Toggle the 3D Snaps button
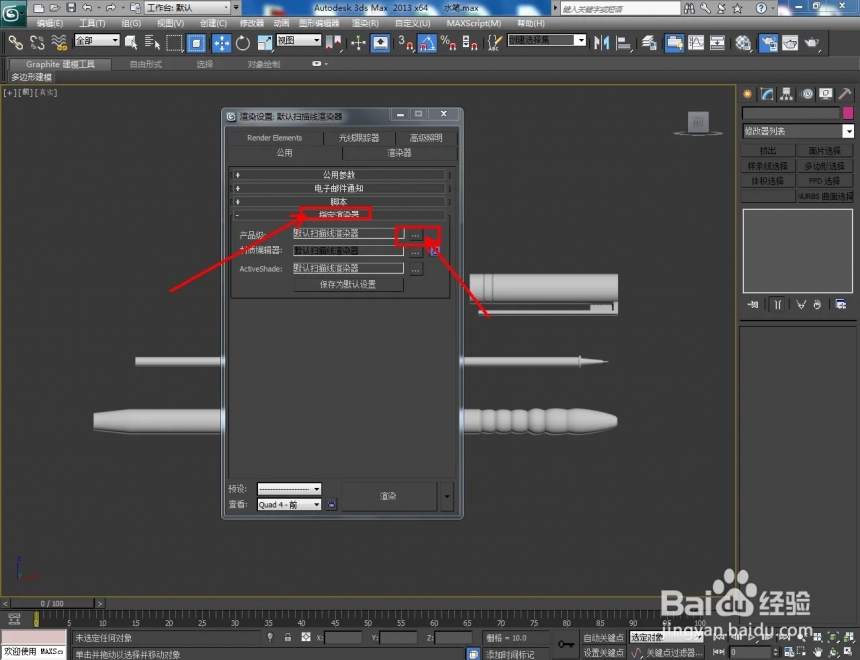Screen dimensions: 860x660 [x=406, y=43]
